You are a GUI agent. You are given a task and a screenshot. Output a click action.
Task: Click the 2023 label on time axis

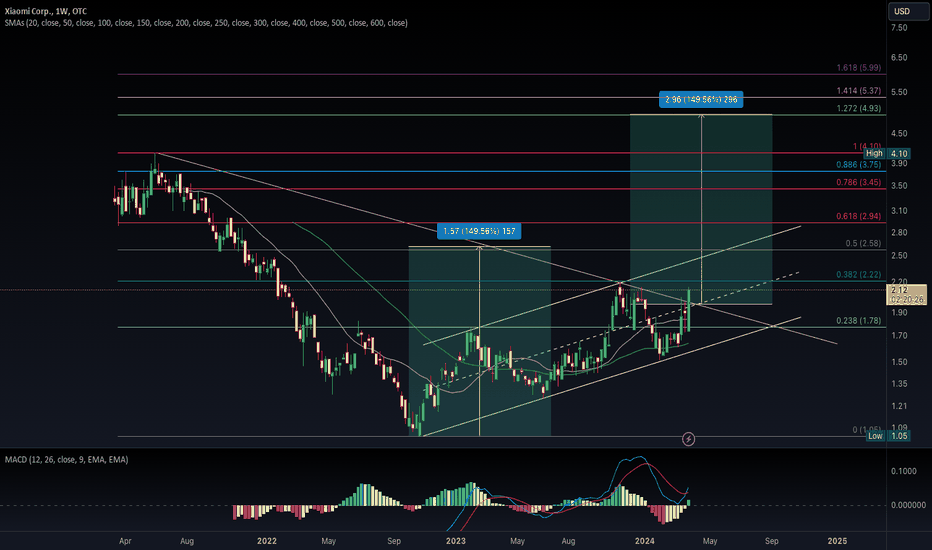tap(456, 540)
